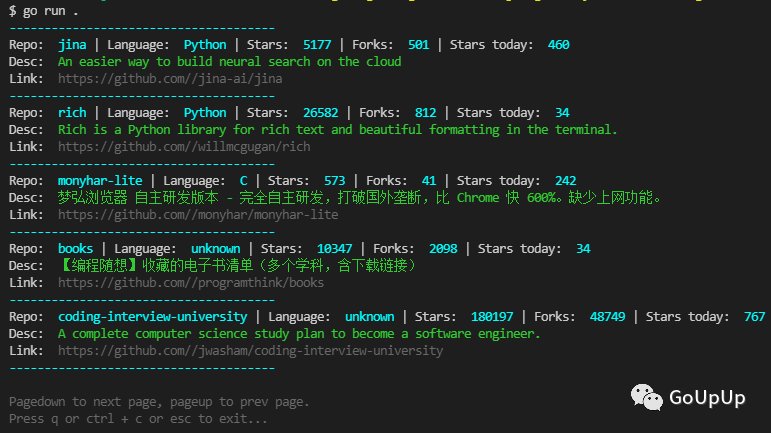771x433 pixels.
Task: Click jina's forks count "501"
Action: point(418,45)
